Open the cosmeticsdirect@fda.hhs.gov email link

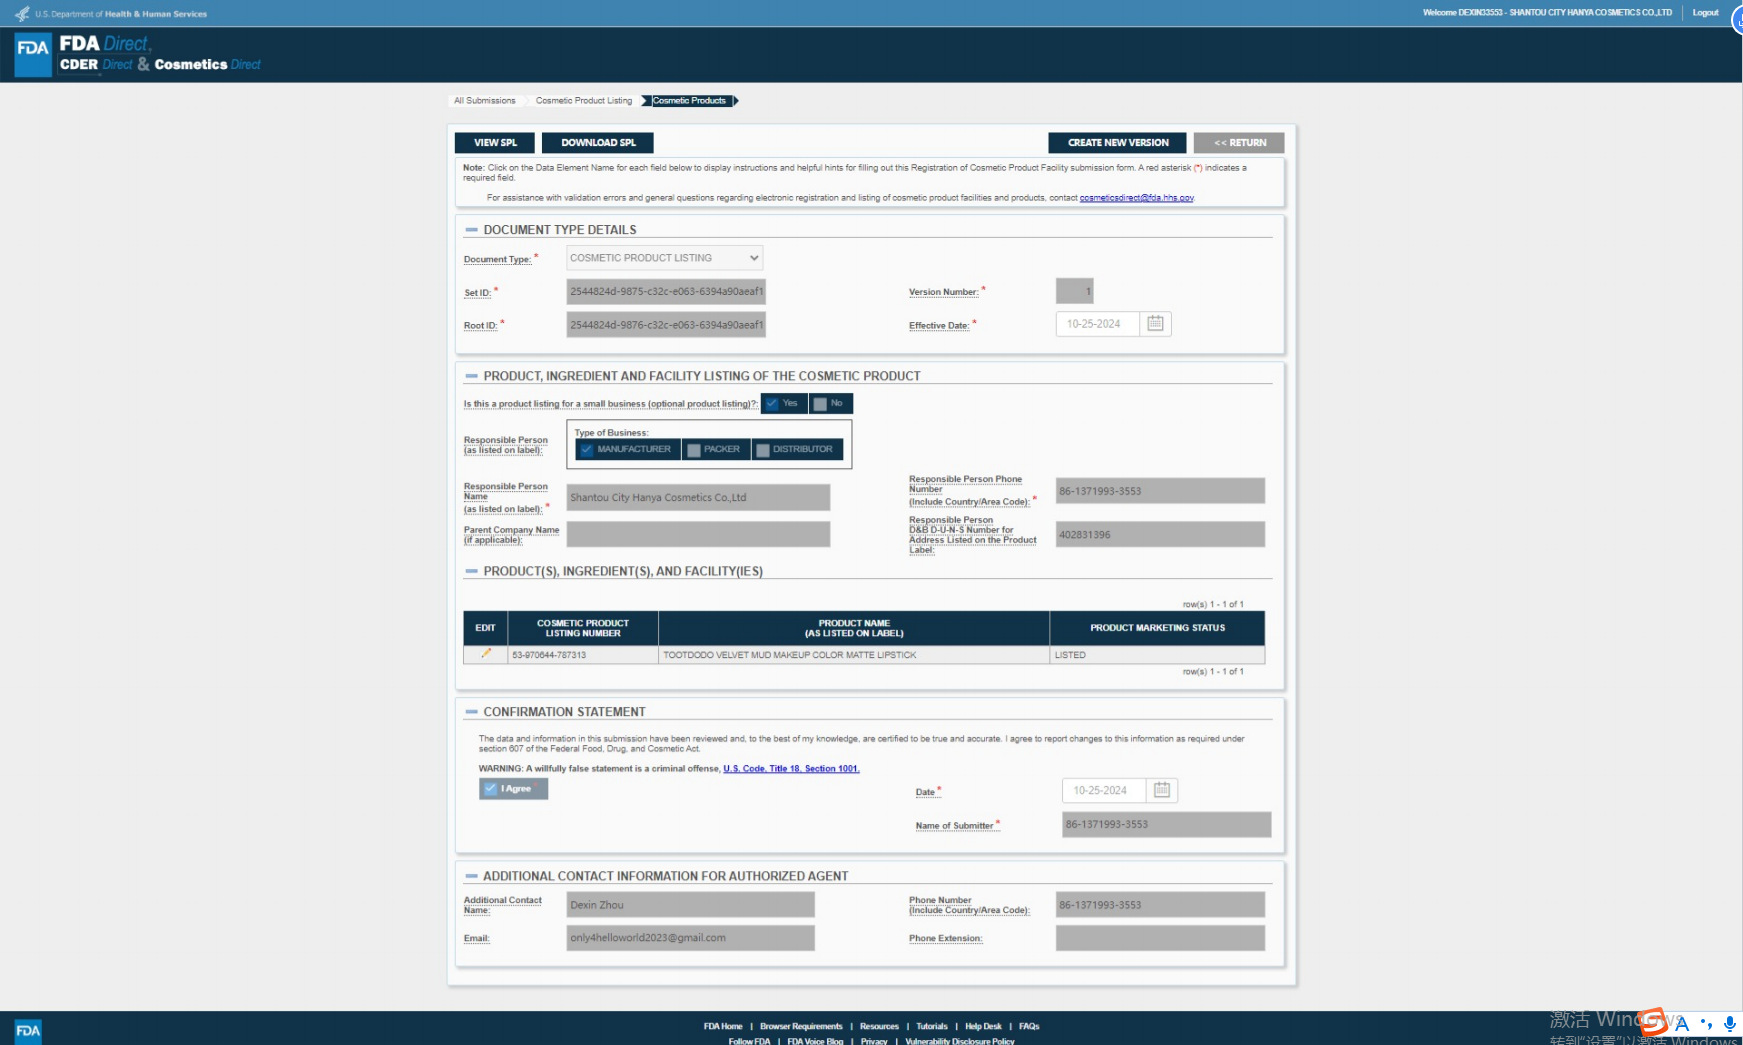(1137, 198)
